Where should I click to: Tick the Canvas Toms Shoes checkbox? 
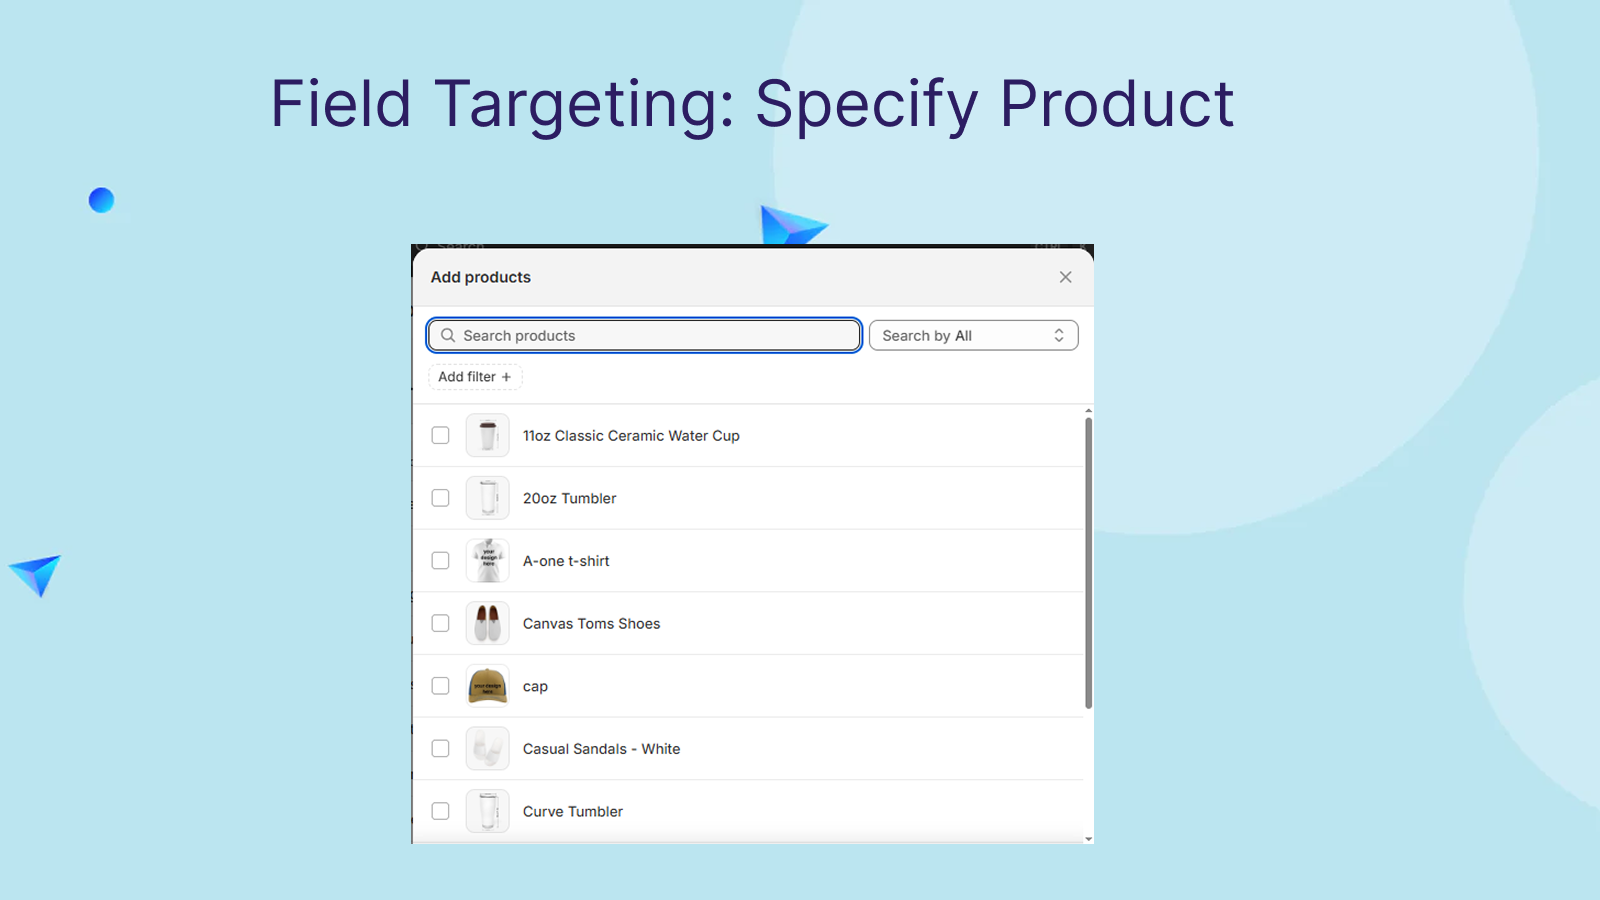tap(440, 623)
